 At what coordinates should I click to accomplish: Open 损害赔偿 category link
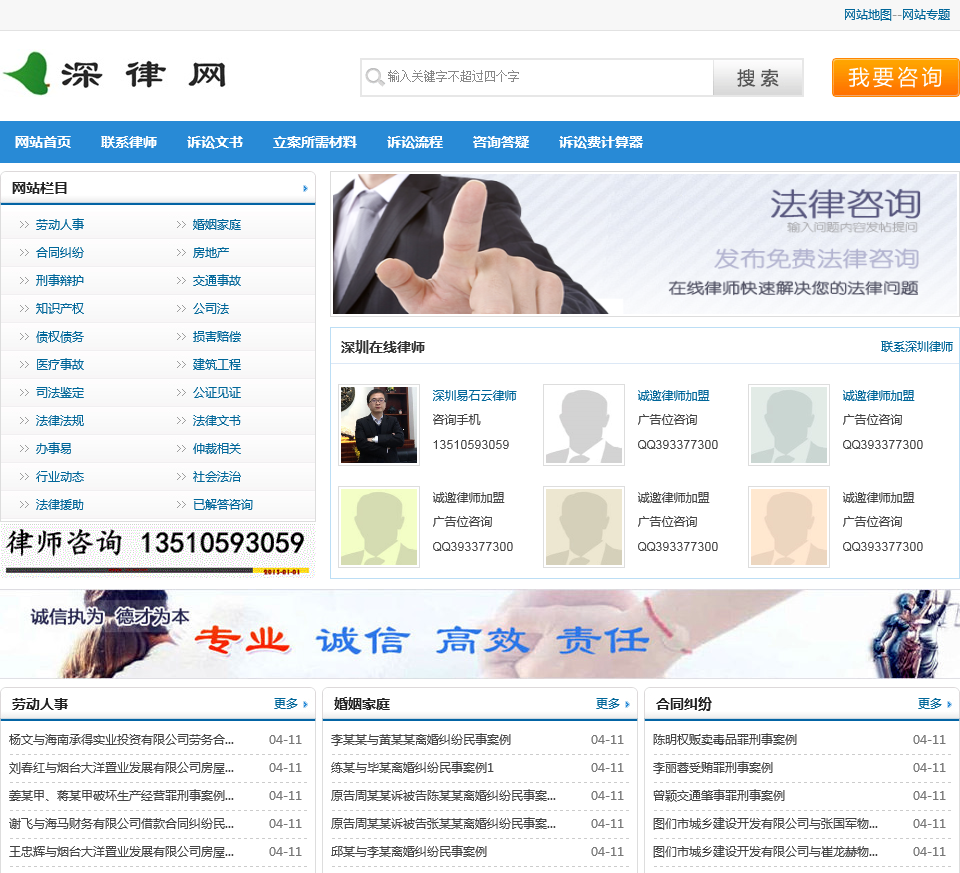tap(217, 337)
